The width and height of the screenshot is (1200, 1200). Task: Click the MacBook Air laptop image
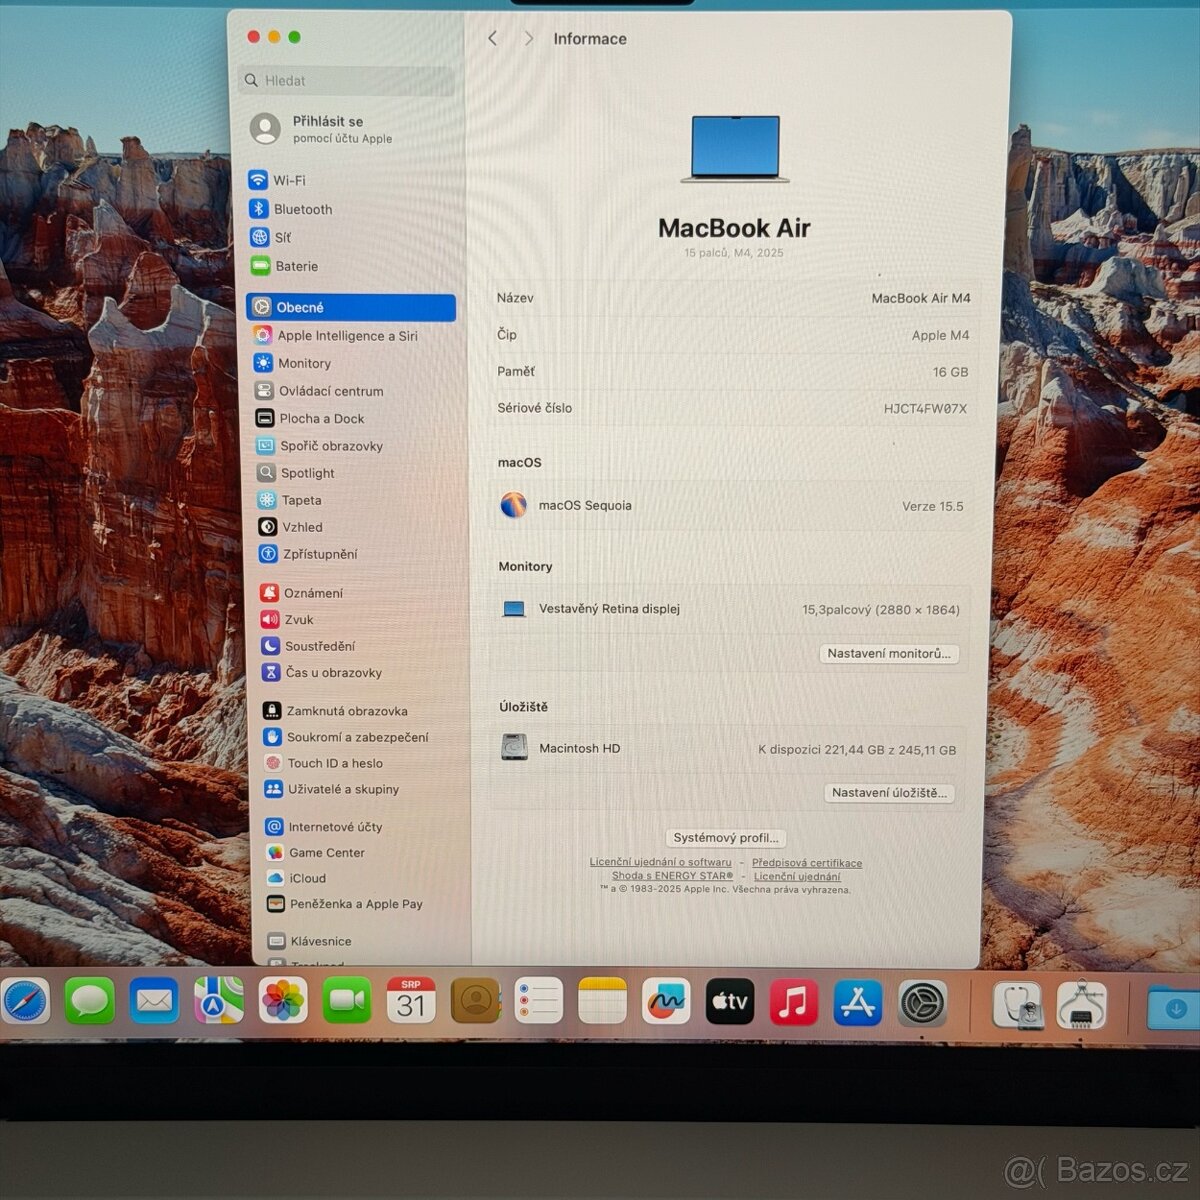coord(735,149)
